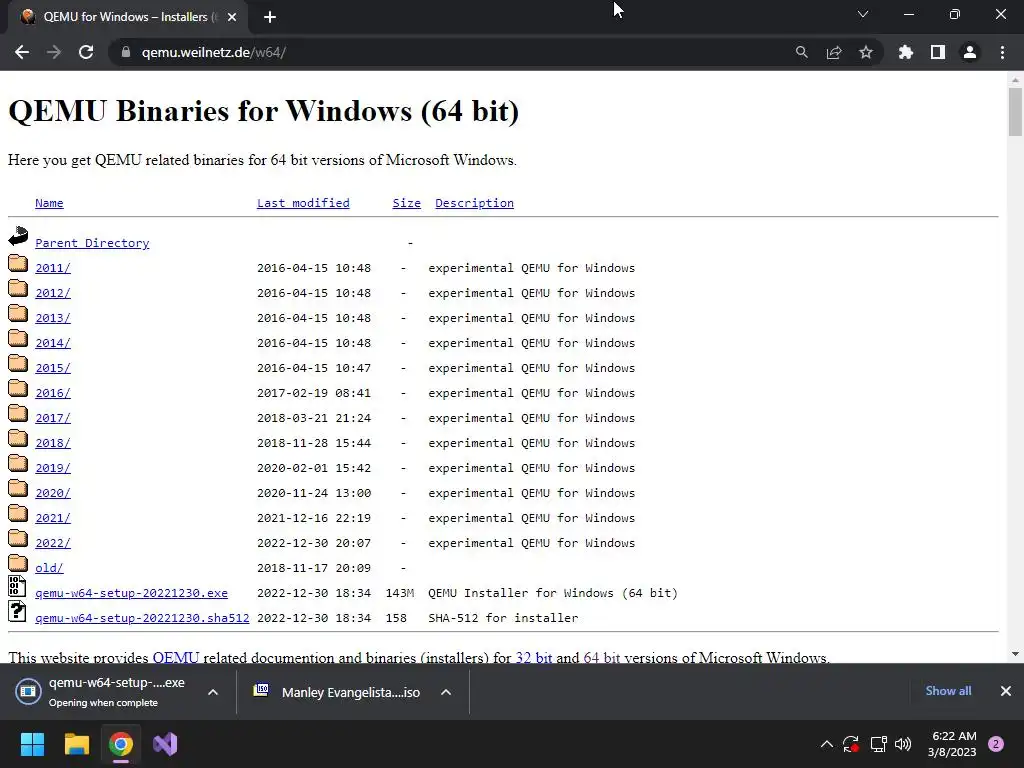1024x768 pixels.
Task: Click the binary file icon beside setup exe
Action: tap(17, 586)
